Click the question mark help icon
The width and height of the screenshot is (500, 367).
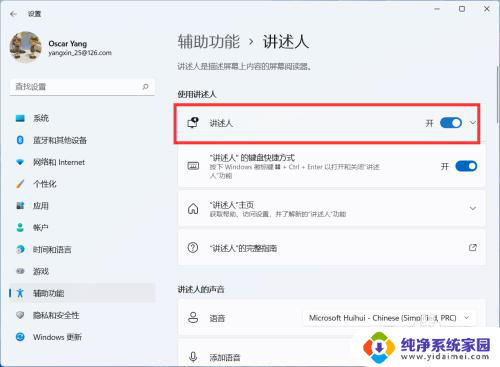tap(193, 248)
